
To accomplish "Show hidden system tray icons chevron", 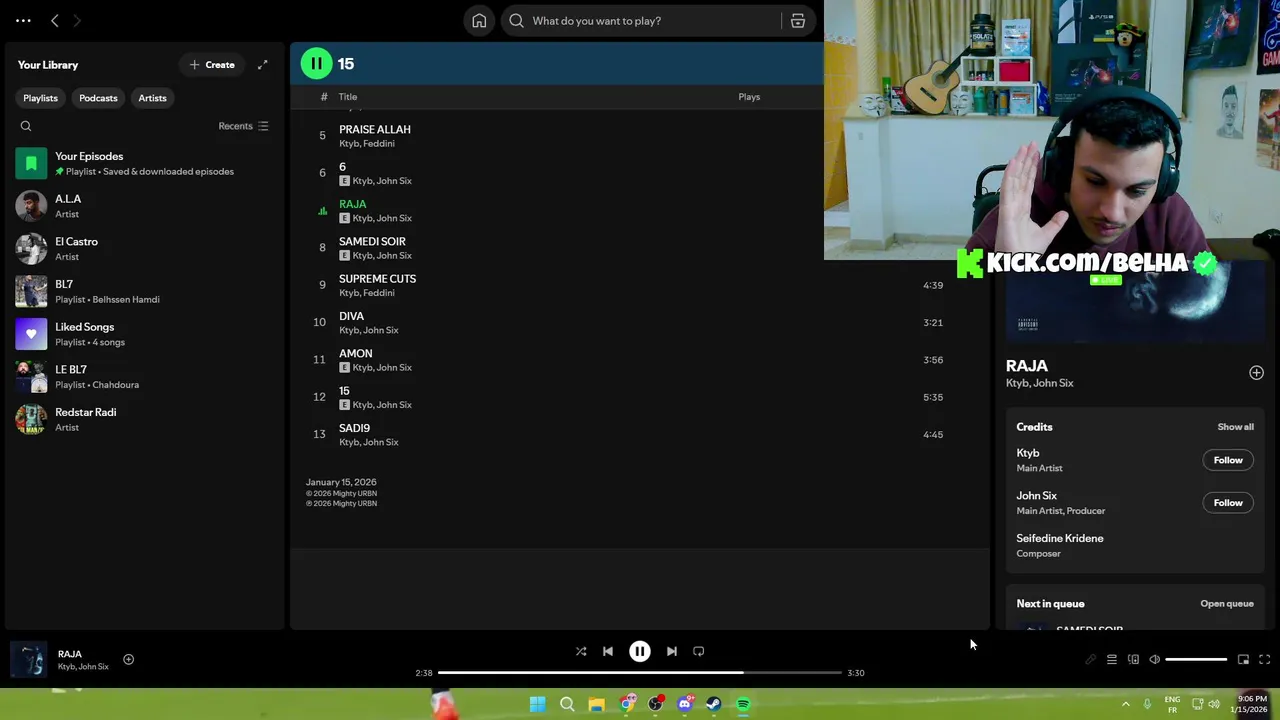I will click(x=1125, y=704).
